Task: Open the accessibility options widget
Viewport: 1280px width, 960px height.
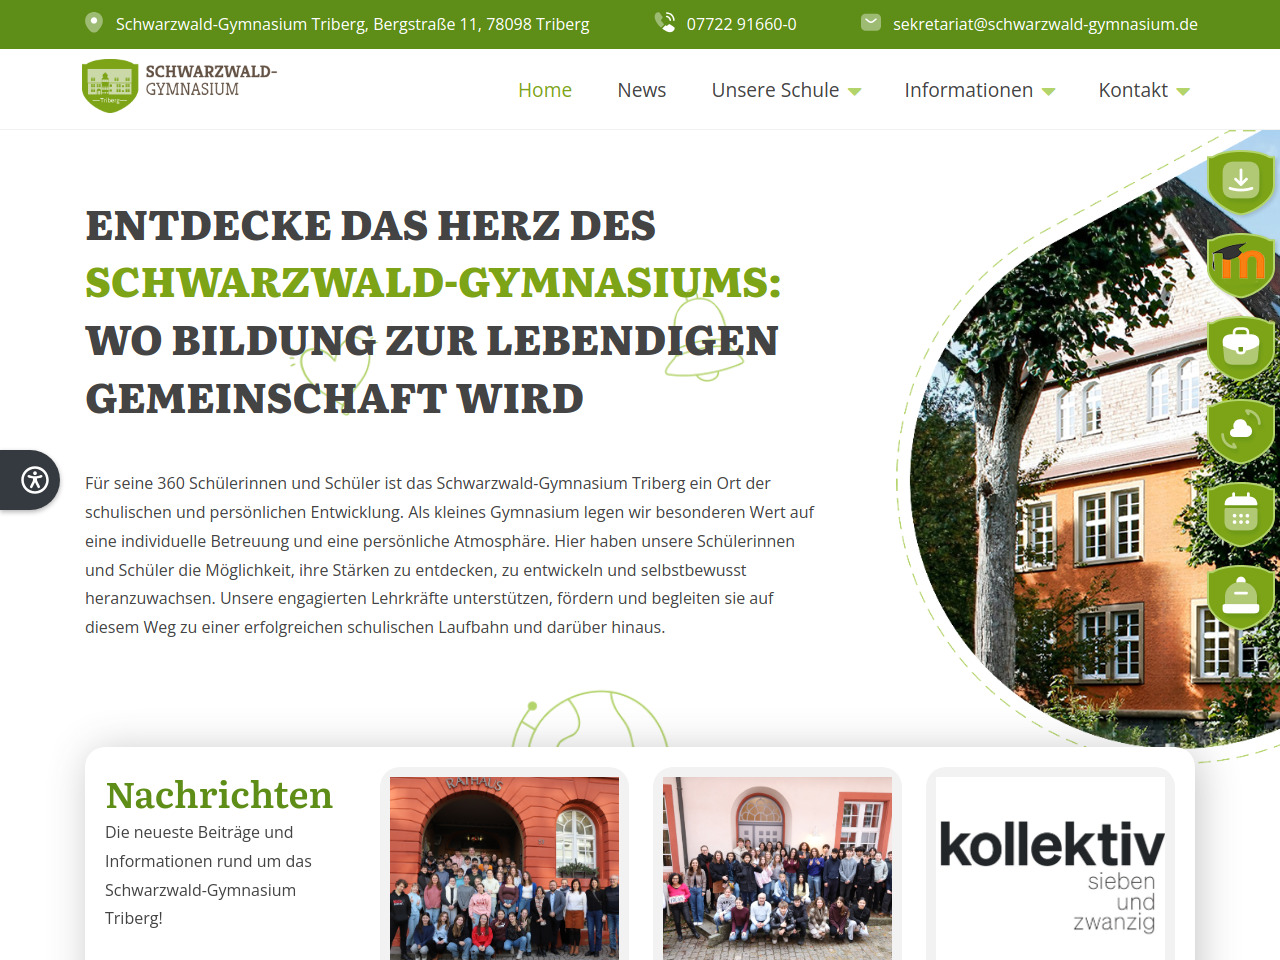Action: pyautogui.click(x=35, y=480)
